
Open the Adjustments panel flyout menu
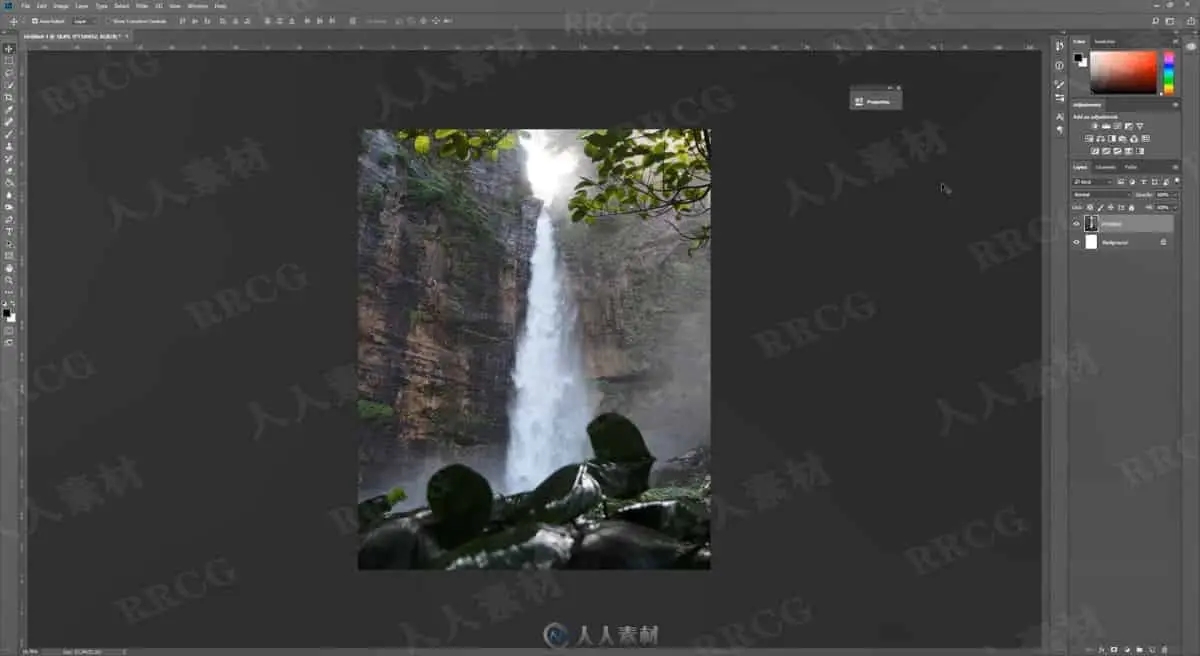tap(1175, 105)
